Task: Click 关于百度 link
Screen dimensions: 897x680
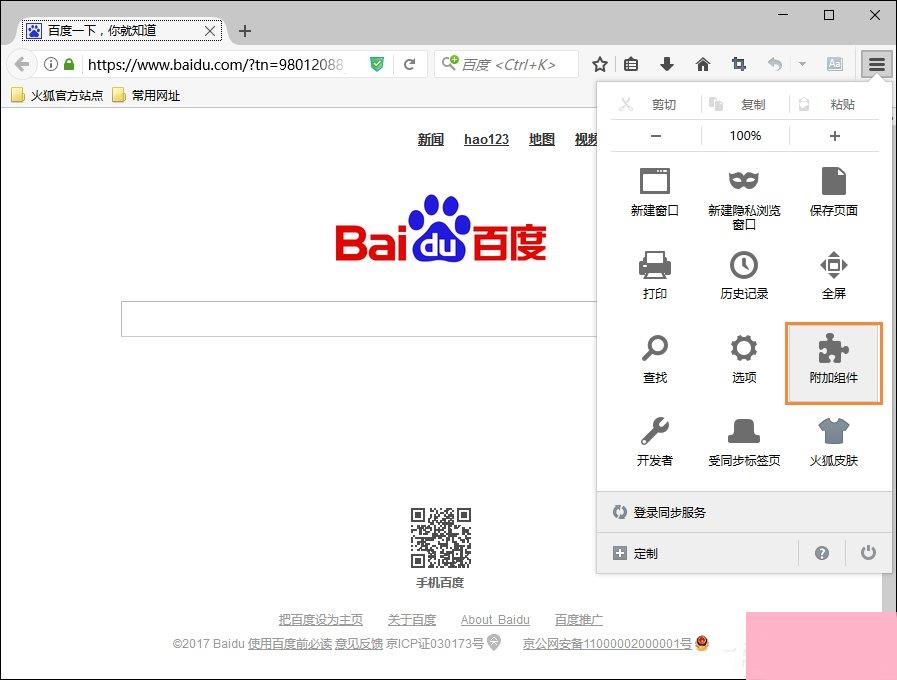Action: (411, 619)
